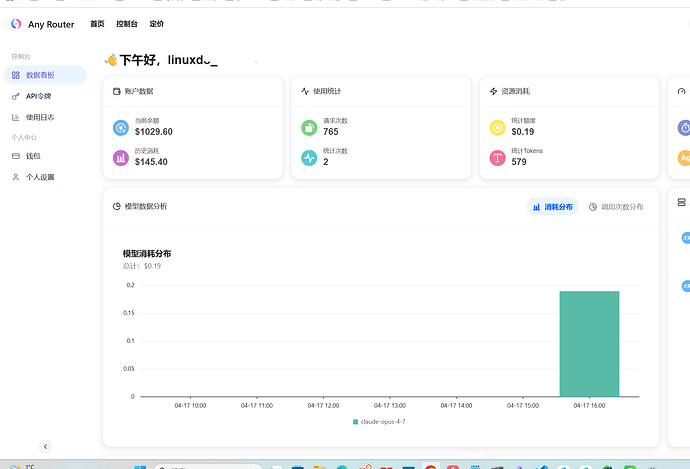This screenshot has width=690, height=469.
Task: Click the server icon in the right panel
Action: click(682, 202)
